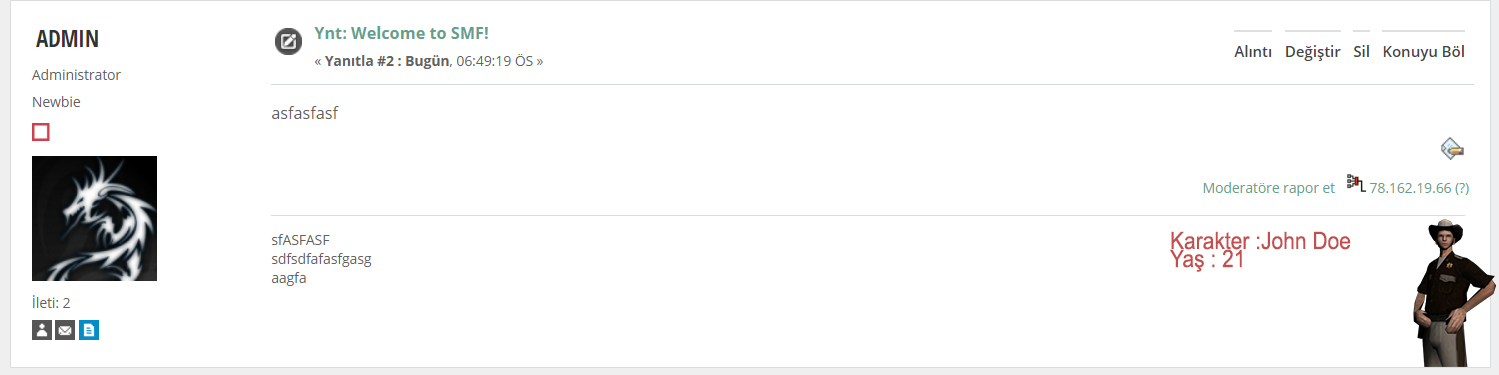Click the IP network tracker icon
The height and width of the screenshot is (375, 1499).
point(1356,182)
